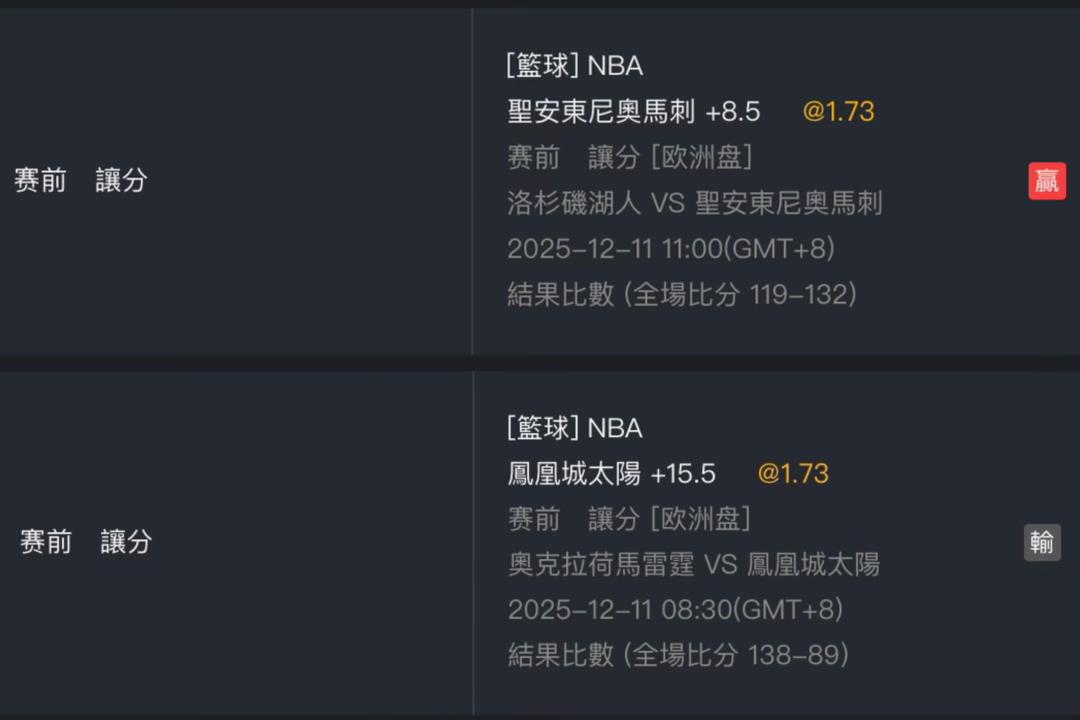
Task: Click the @1.73 odds on the Suns bet
Action: pyautogui.click(x=793, y=474)
